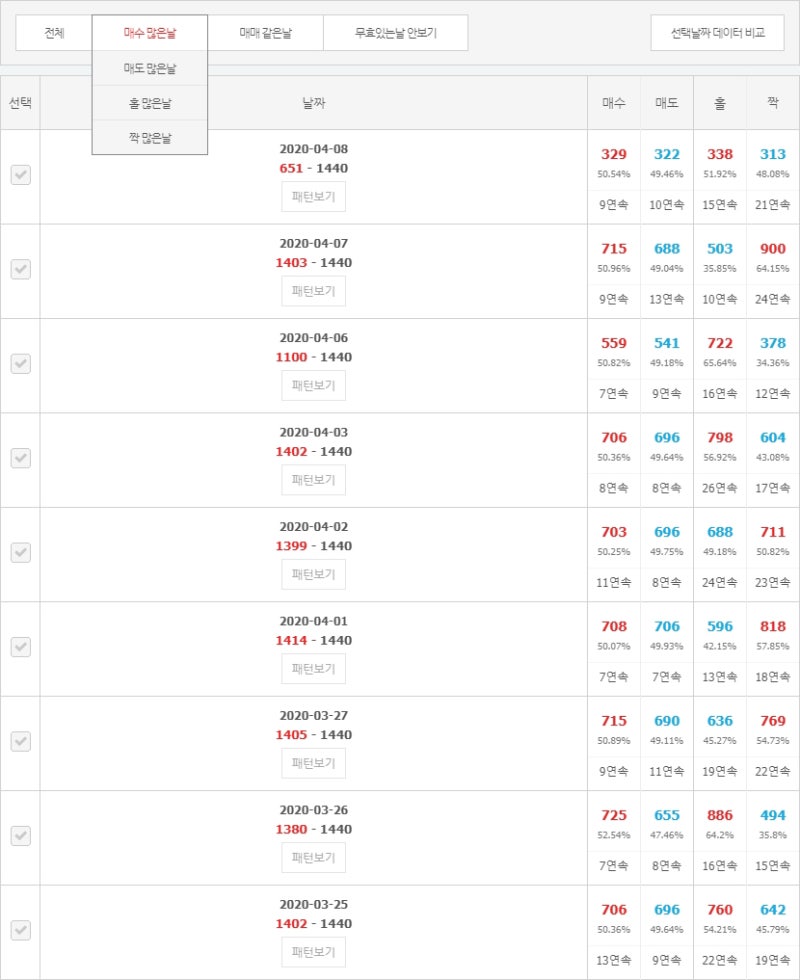The width and height of the screenshot is (800, 980).
Task: Open 패턴보기 for 2020-04-01
Action: (314, 669)
